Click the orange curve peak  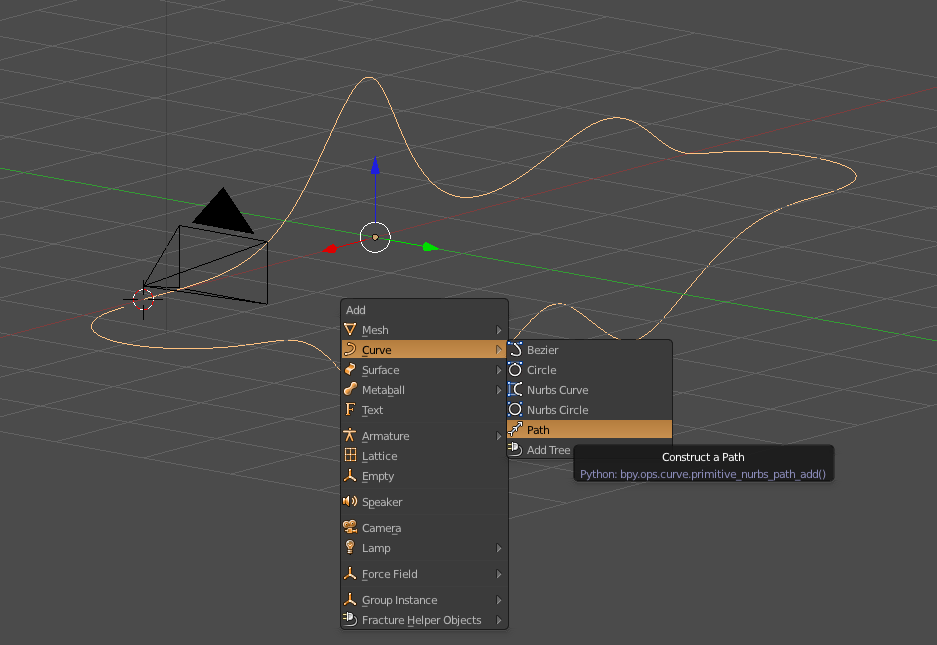click(369, 78)
